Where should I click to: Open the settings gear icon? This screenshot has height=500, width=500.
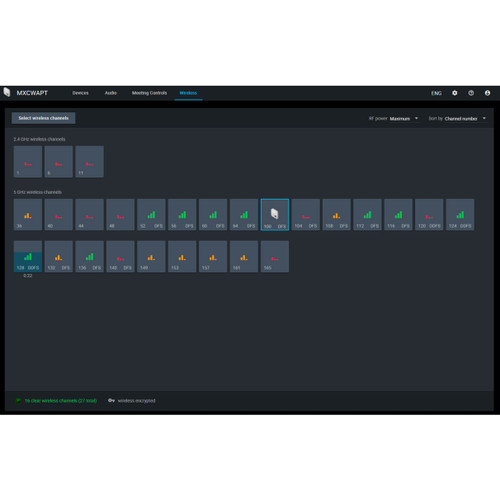pyautogui.click(x=455, y=93)
